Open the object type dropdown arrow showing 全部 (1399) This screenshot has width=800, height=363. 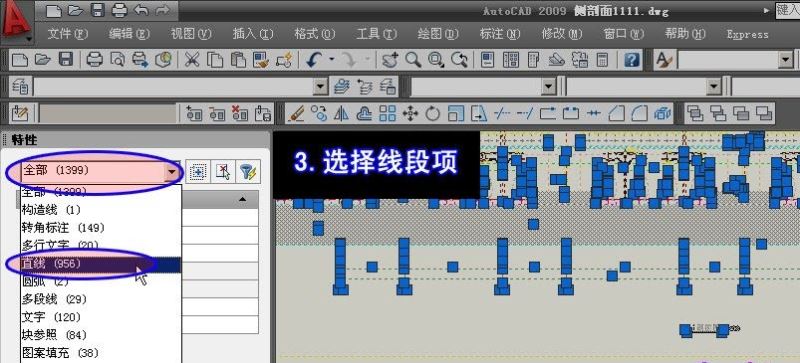point(172,172)
